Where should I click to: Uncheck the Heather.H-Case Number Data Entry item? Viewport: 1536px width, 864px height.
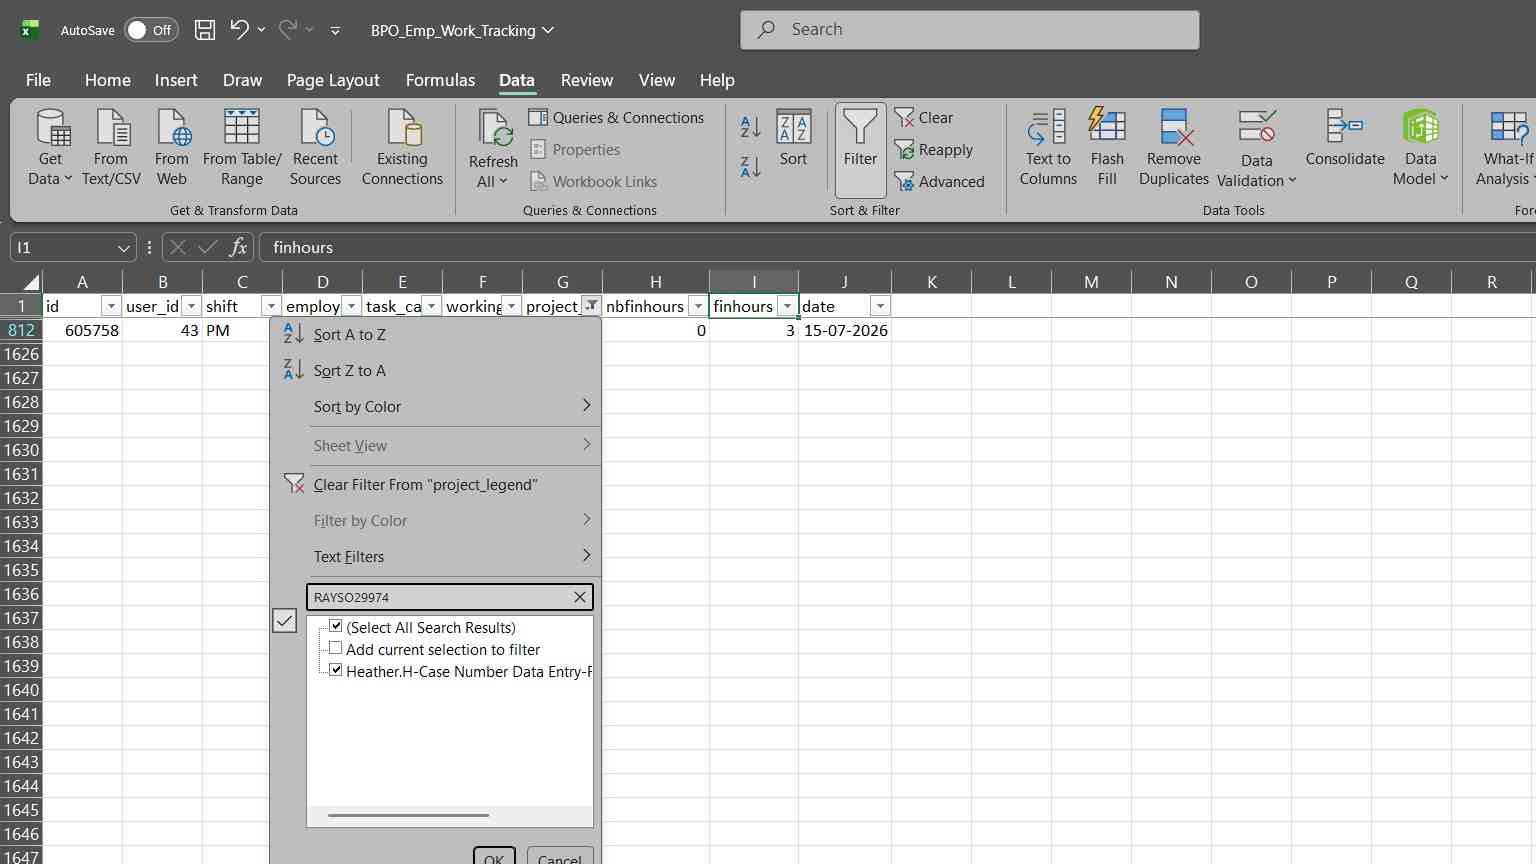336,670
